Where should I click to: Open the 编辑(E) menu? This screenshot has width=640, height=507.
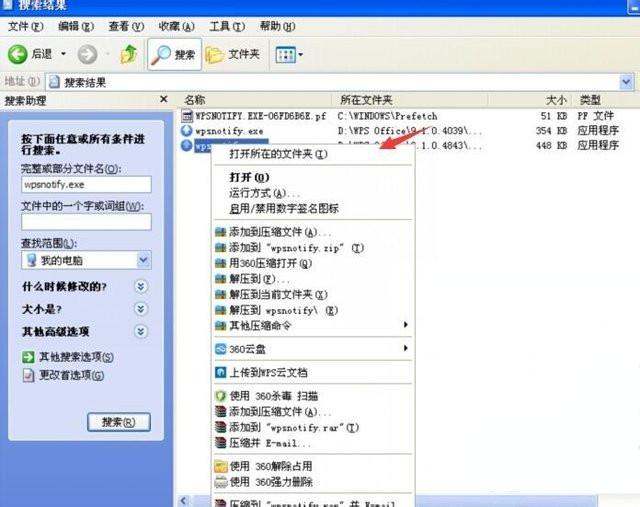click(x=76, y=27)
